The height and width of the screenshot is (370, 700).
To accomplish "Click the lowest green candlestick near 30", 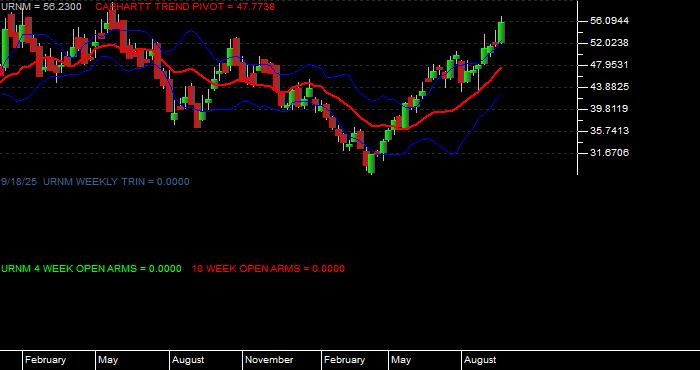I will tap(371, 164).
